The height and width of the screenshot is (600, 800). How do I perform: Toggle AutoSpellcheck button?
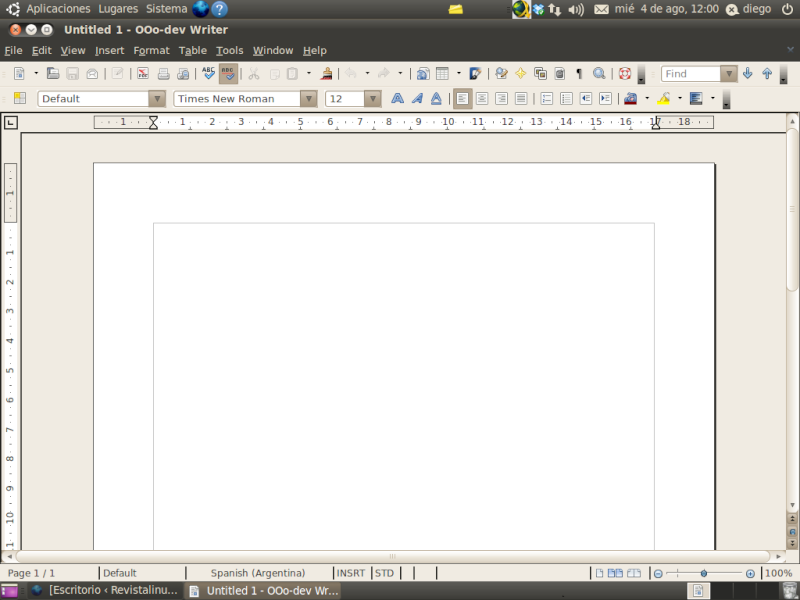(x=228, y=73)
